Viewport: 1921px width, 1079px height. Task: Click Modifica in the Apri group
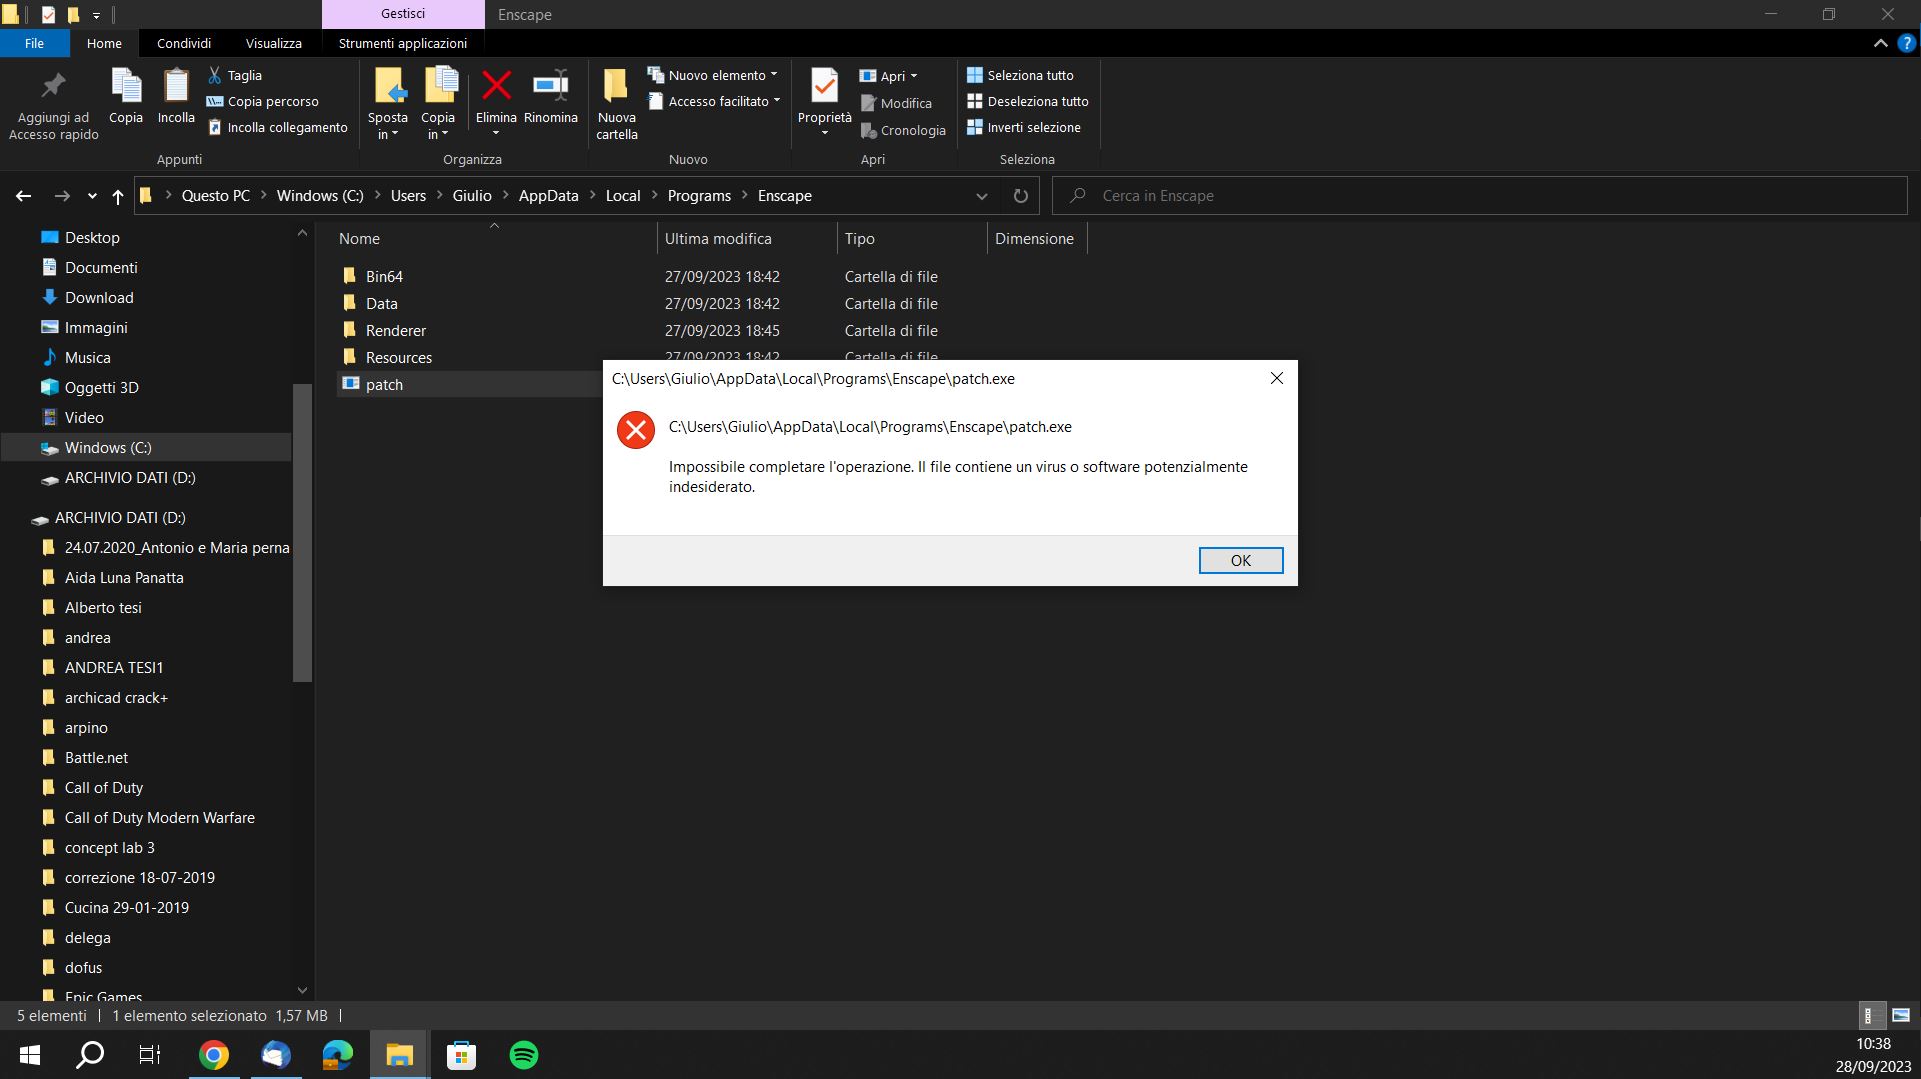pos(896,103)
